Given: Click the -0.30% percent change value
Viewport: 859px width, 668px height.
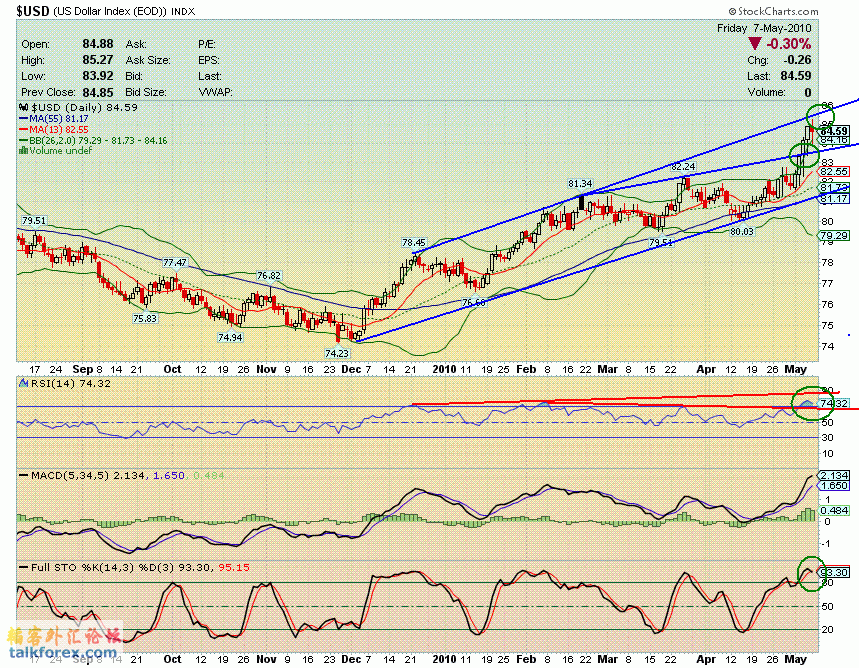Looking at the screenshot, I should pos(788,44).
